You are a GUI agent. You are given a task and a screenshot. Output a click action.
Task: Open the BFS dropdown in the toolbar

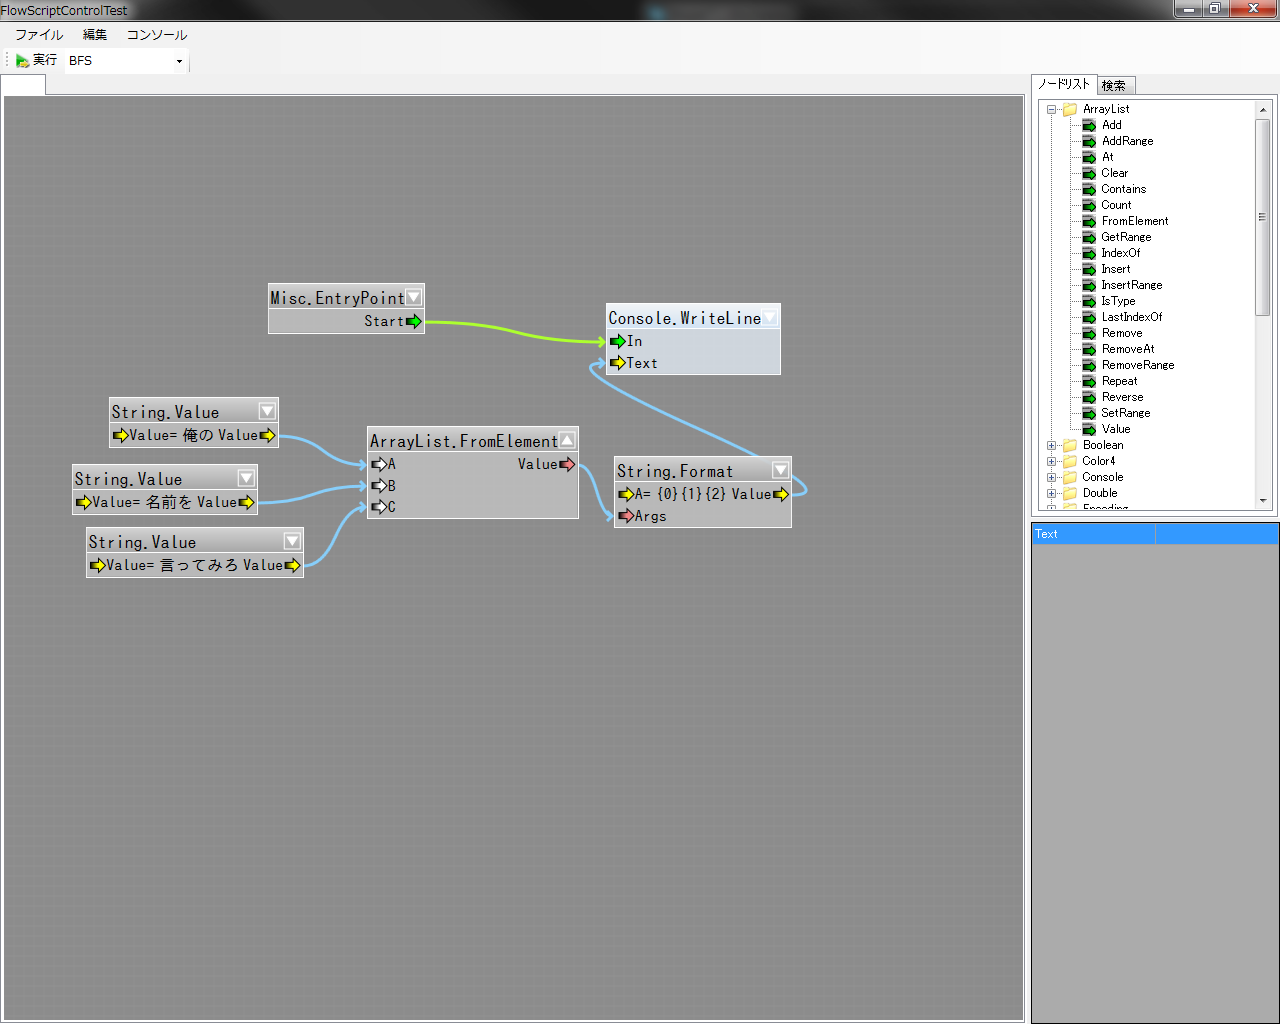pyautogui.click(x=179, y=61)
